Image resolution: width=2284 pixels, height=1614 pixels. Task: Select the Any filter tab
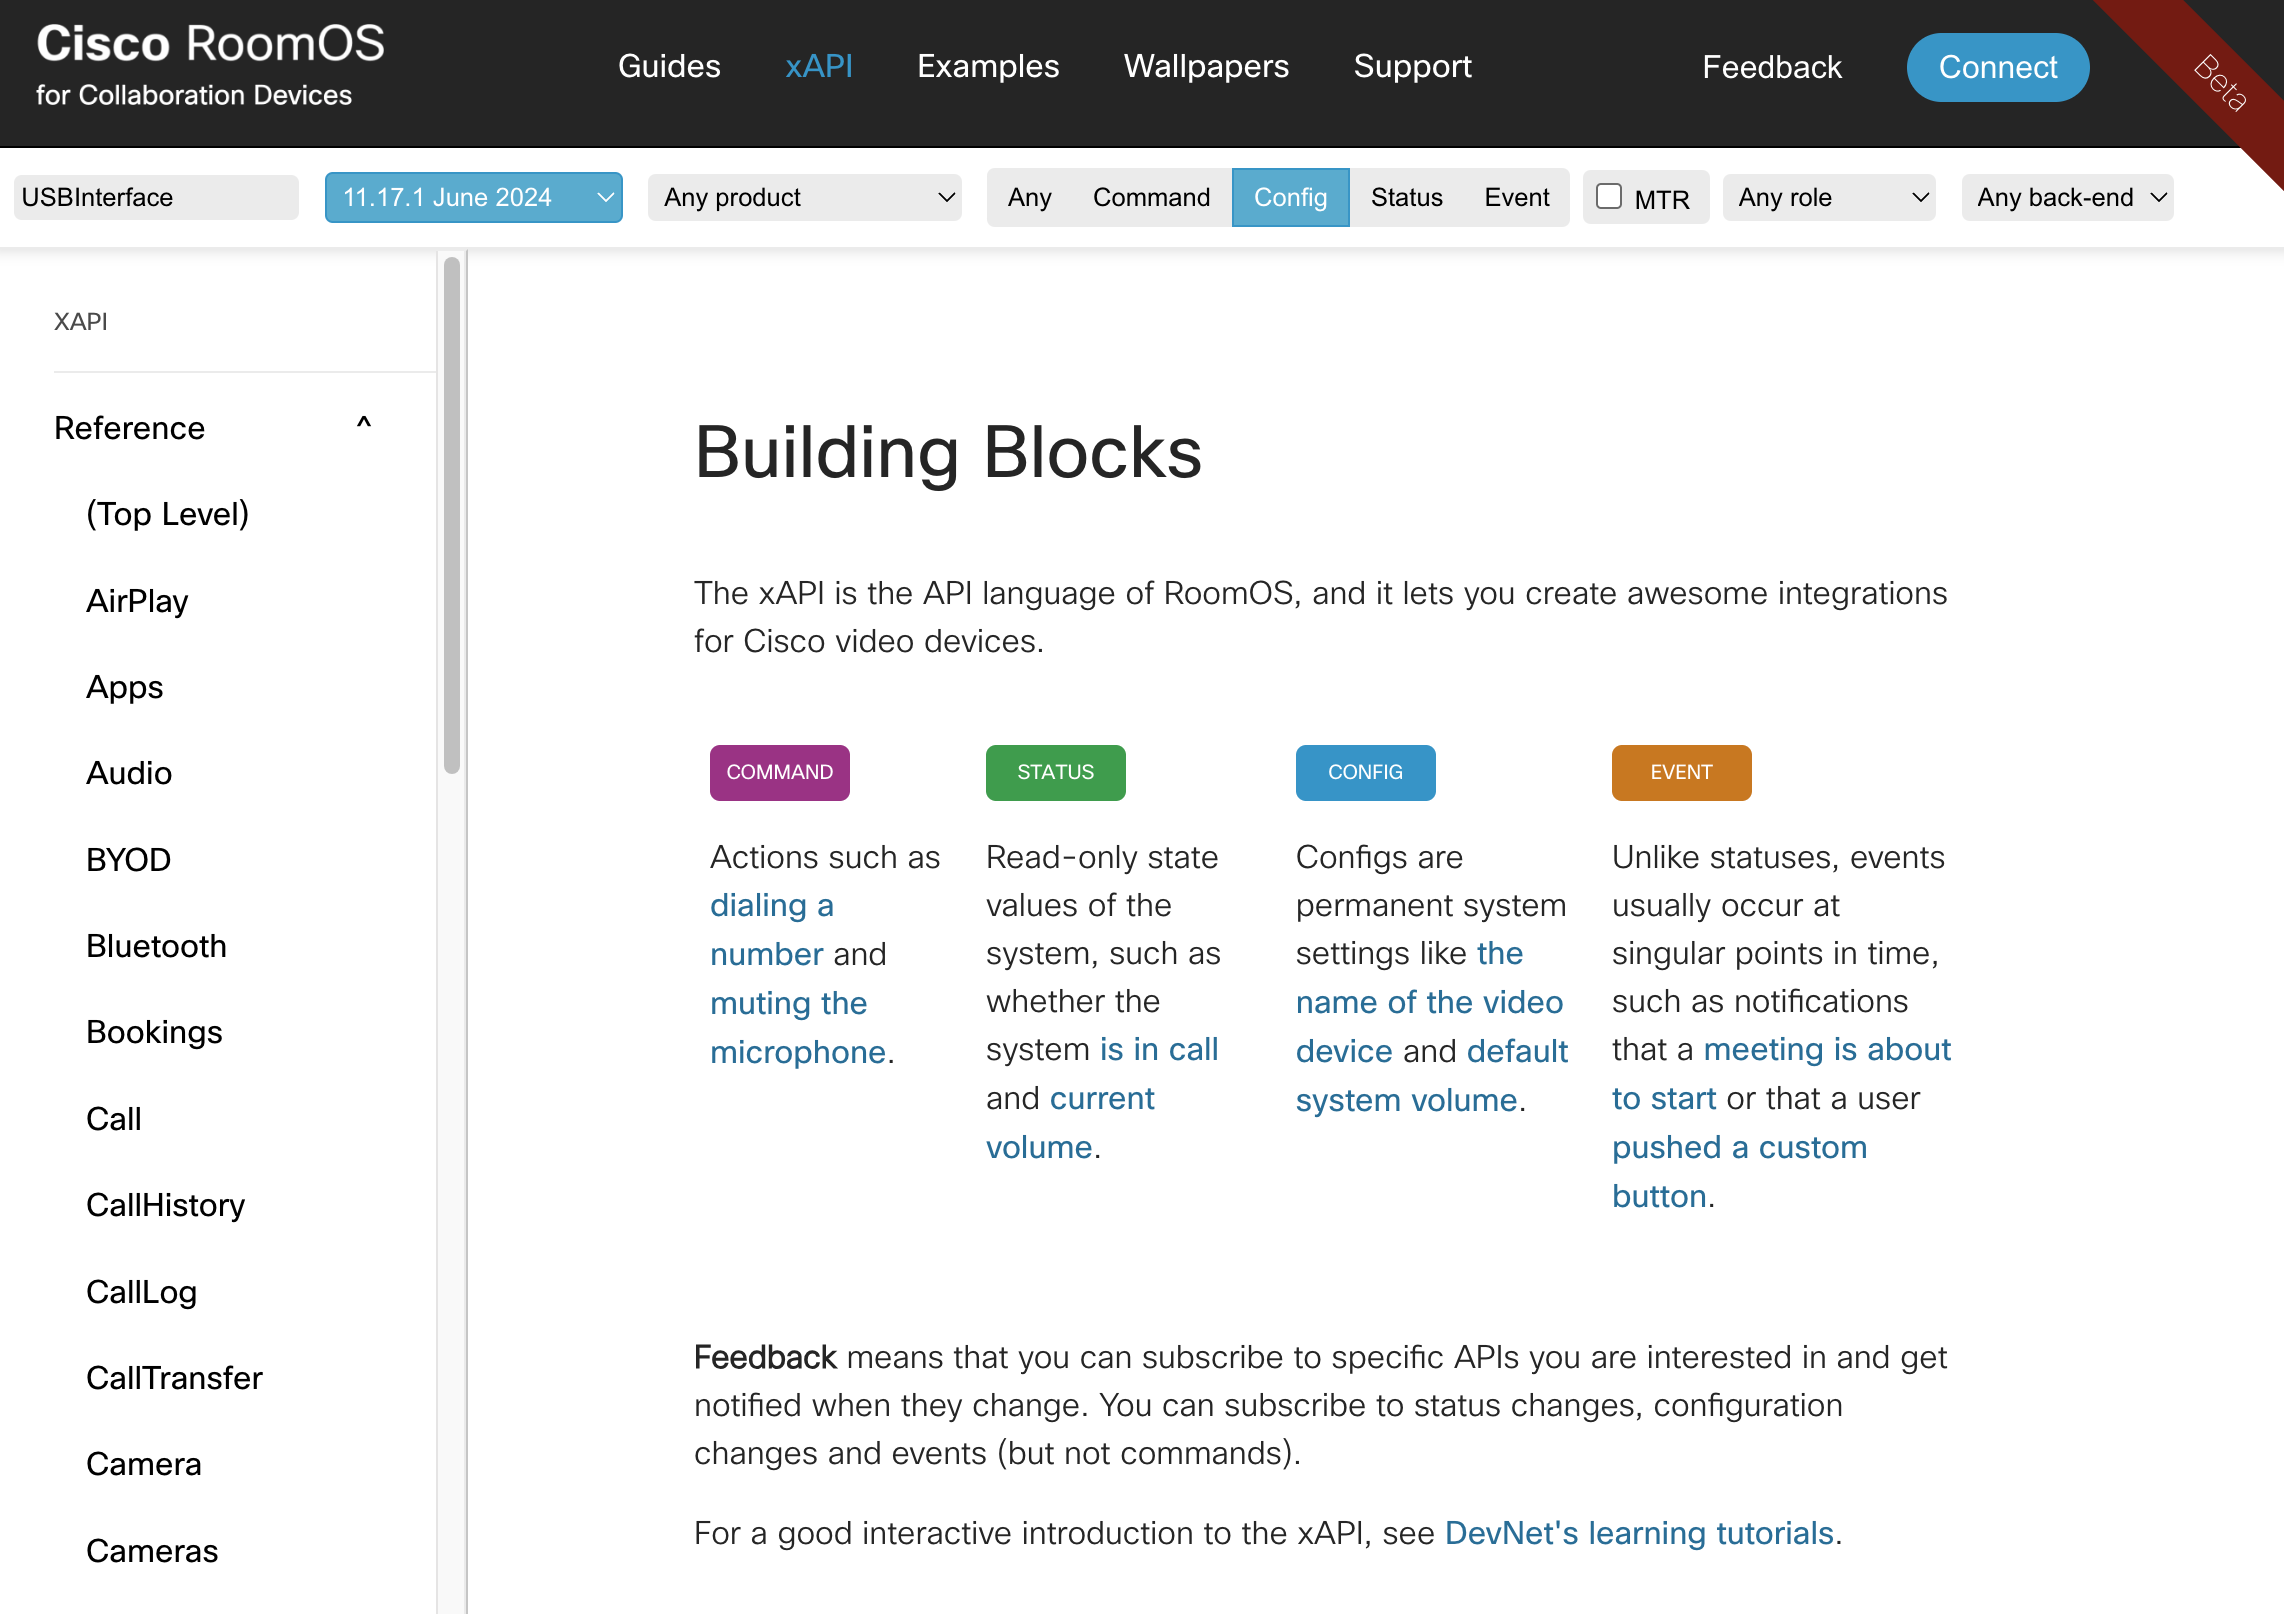(x=1029, y=197)
